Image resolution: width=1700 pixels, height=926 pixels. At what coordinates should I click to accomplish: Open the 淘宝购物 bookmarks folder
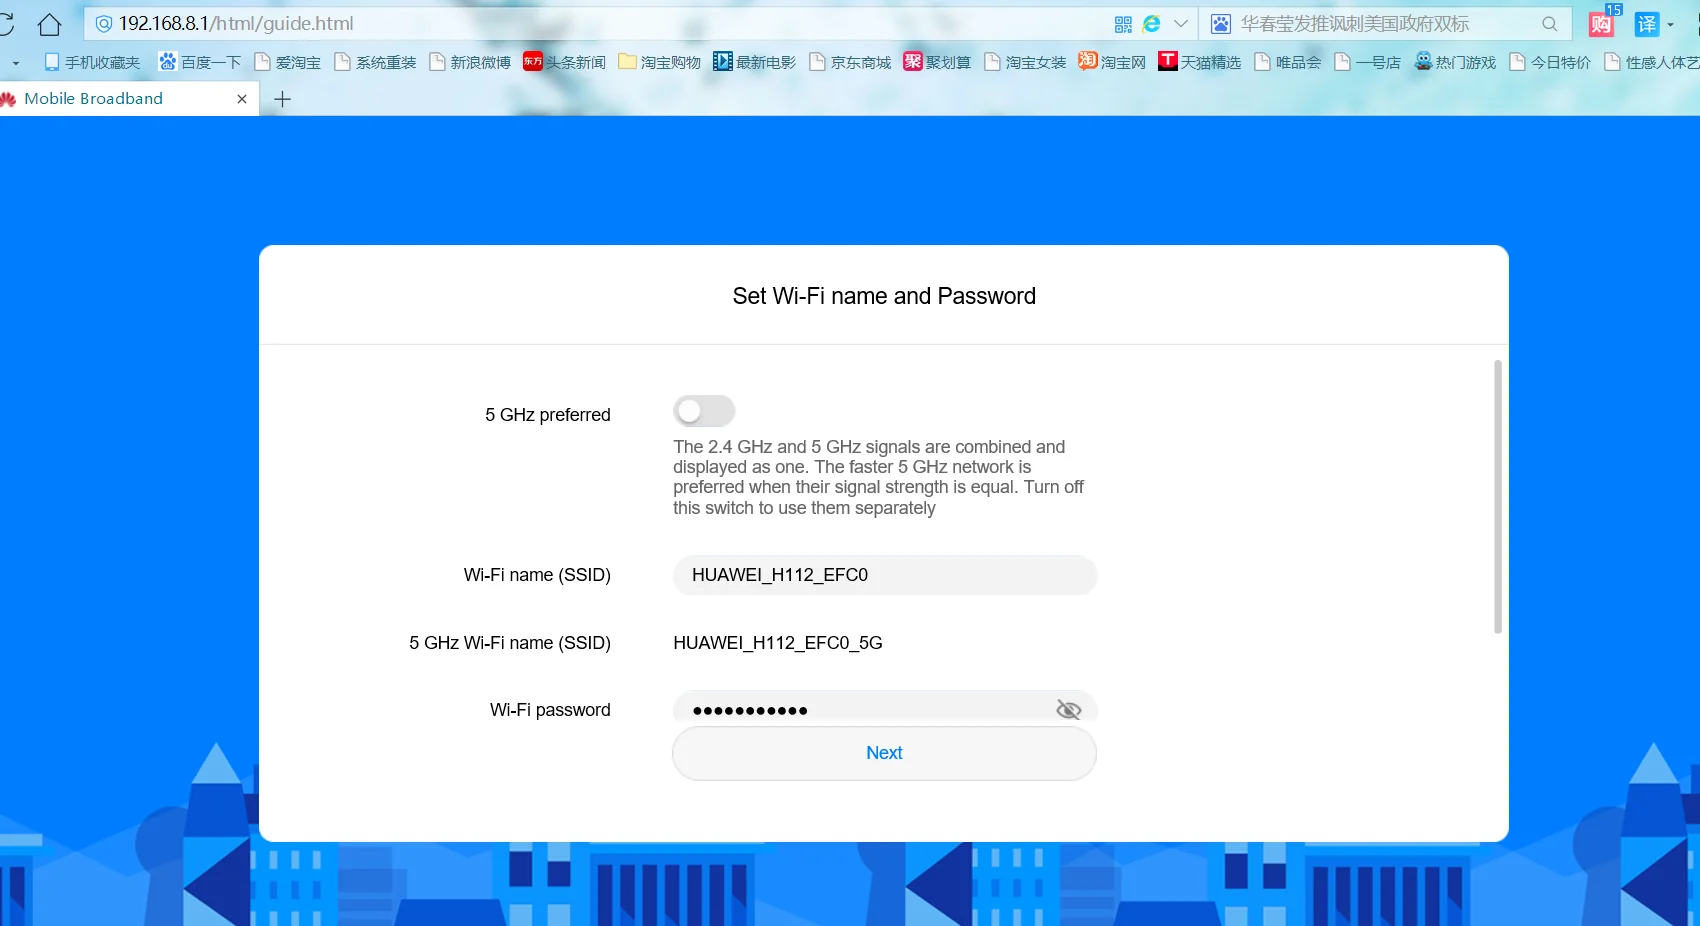659,62
